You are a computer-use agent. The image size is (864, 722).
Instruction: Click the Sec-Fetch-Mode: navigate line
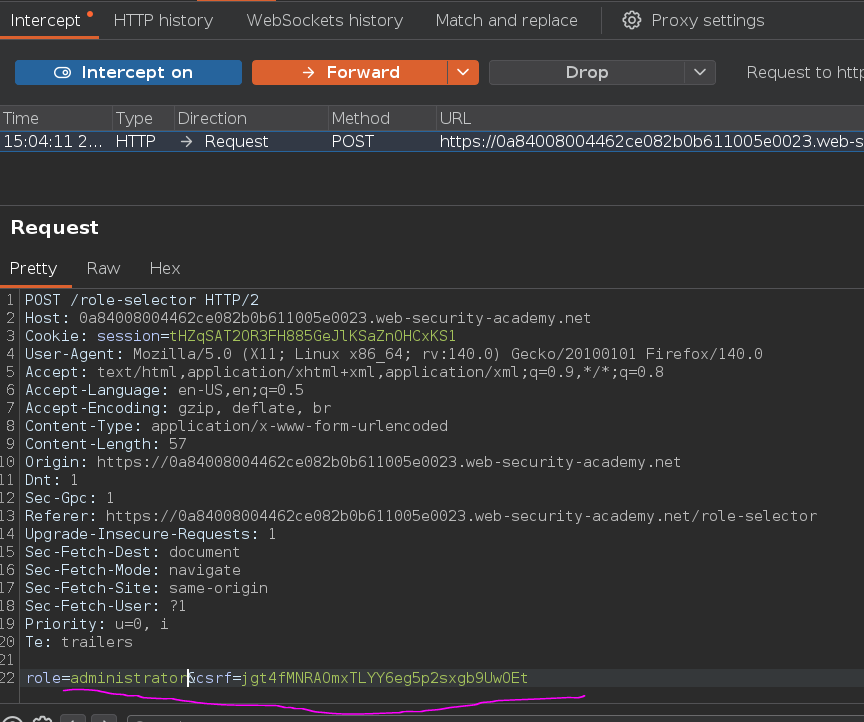[x=133, y=570]
